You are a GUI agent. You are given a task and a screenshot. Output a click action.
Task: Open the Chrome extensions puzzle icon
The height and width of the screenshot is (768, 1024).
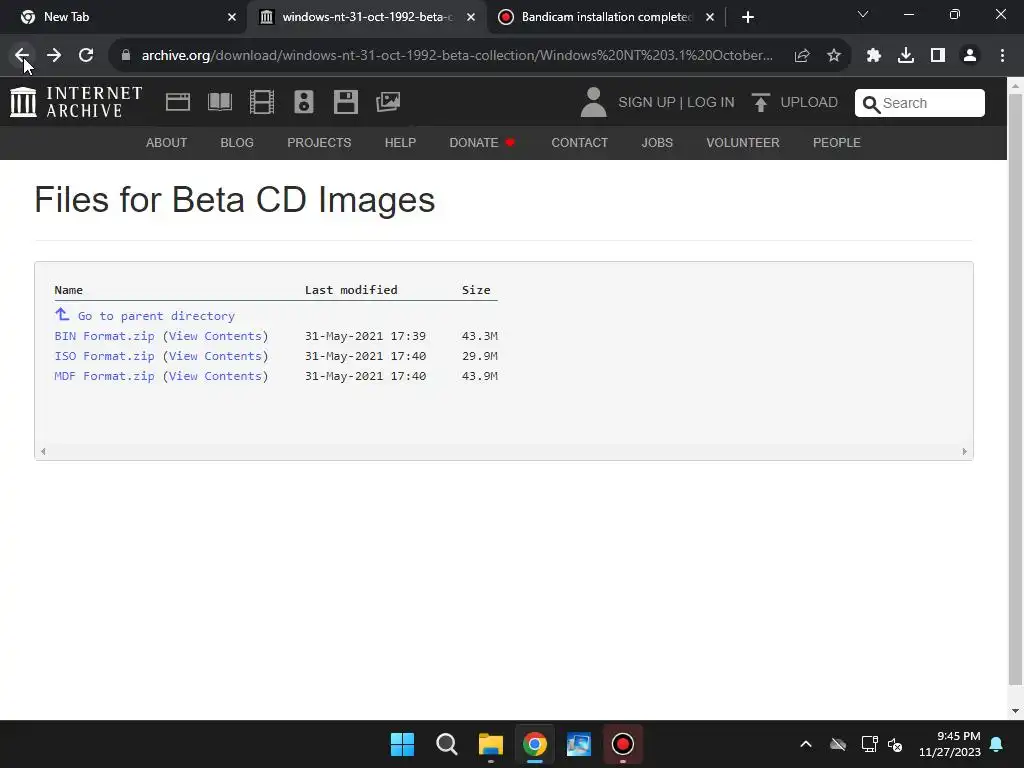tap(874, 56)
